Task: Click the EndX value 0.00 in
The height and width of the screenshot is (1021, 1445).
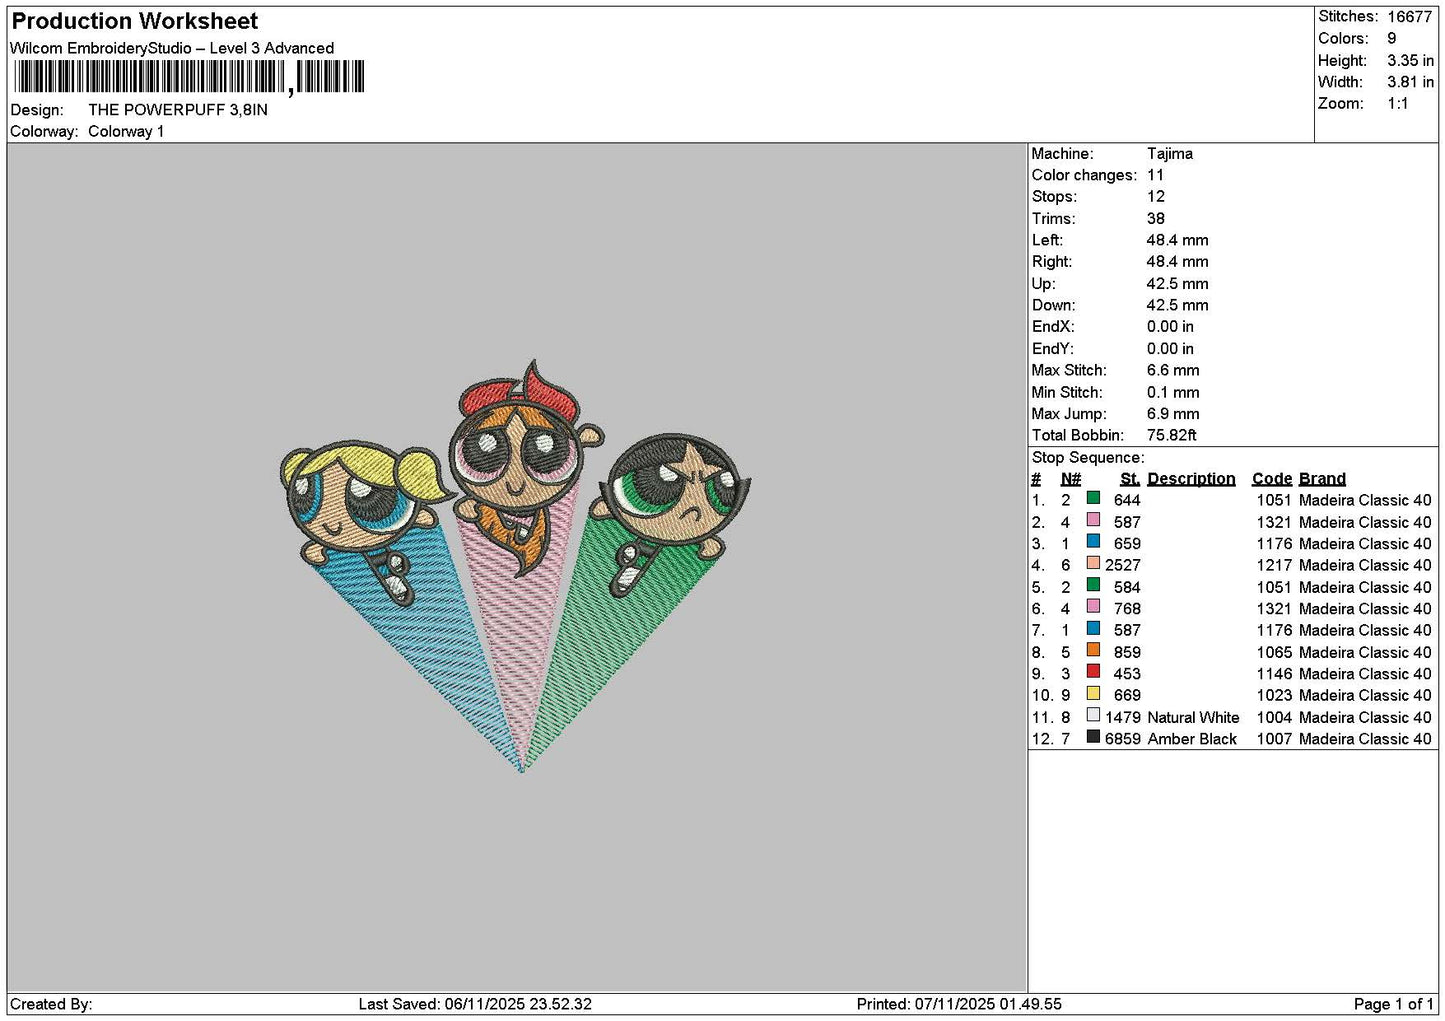Action: point(1170,327)
